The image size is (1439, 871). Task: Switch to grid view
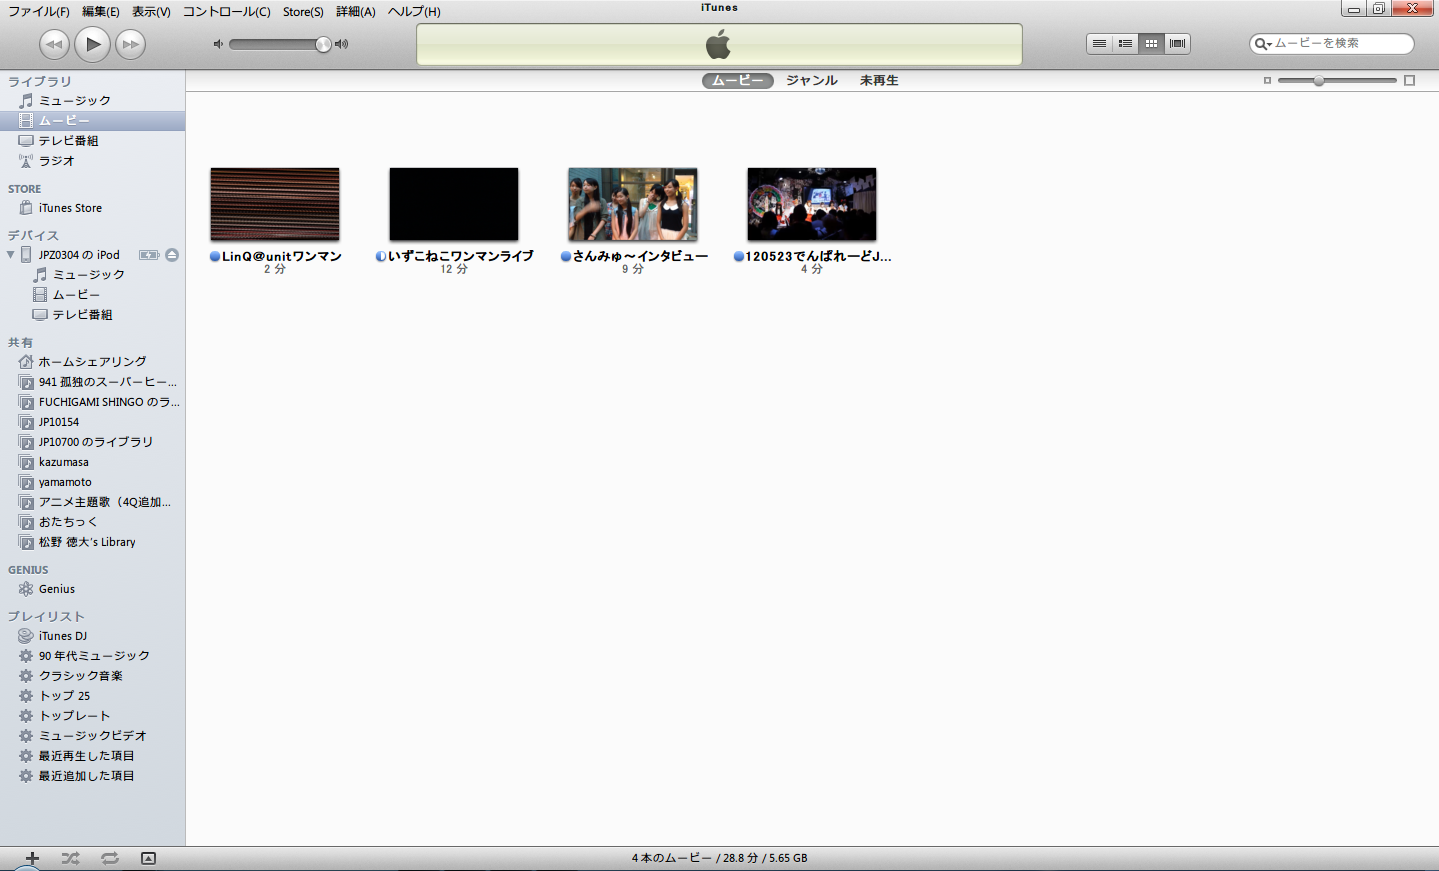[x=1151, y=44]
